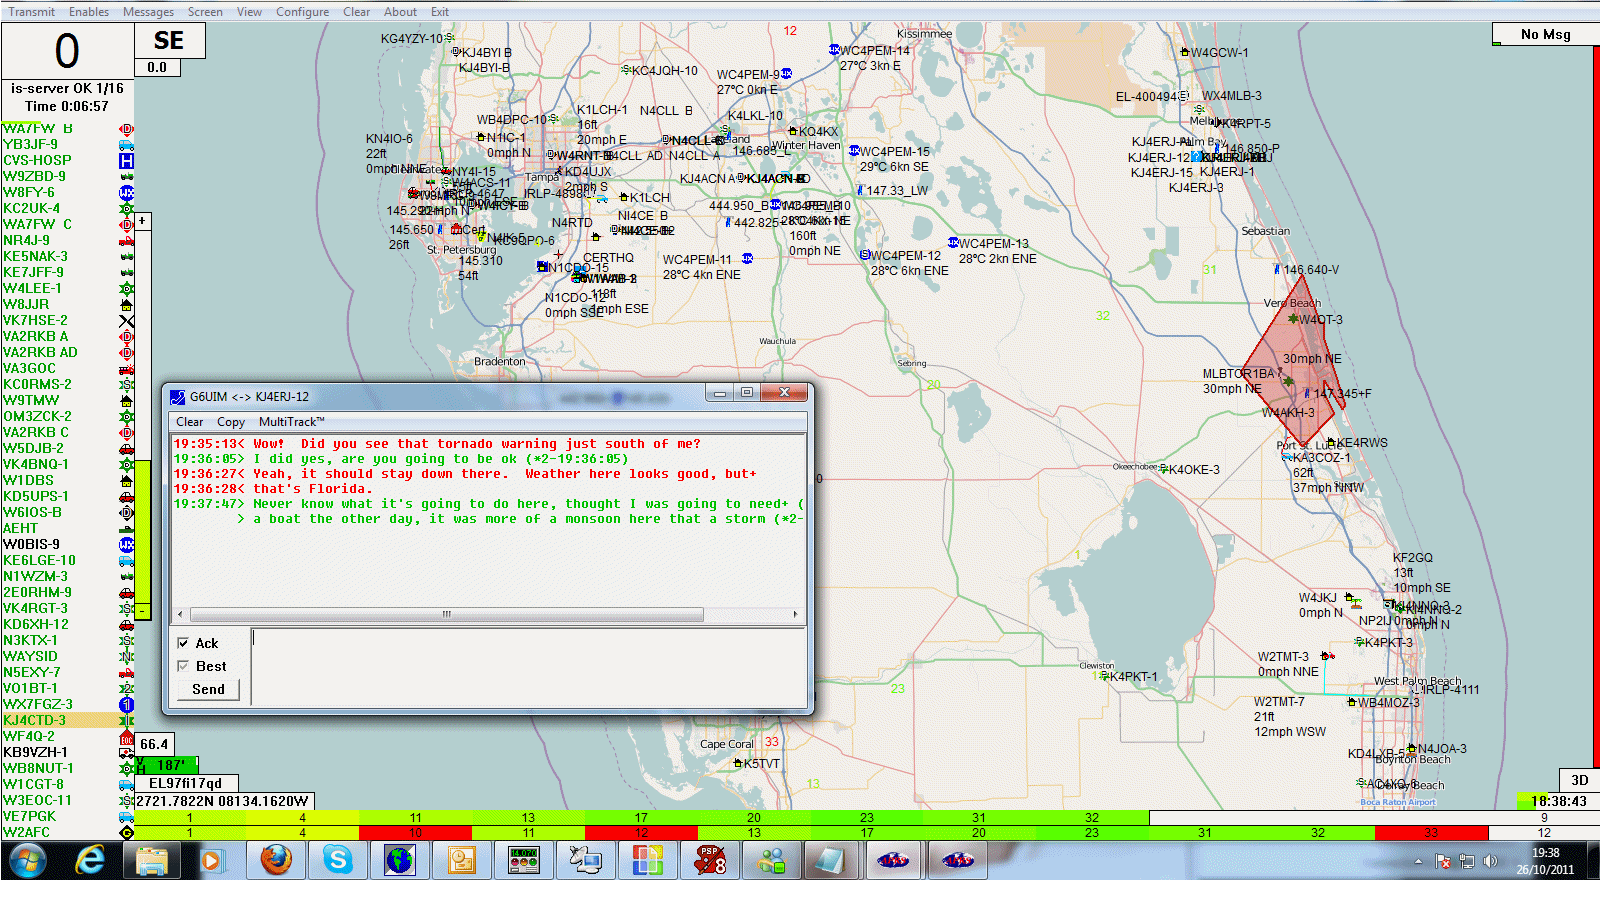
Task: Click the red truck icon beside NR4J-9
Action: pyautogui.click(x=126, y=240)
